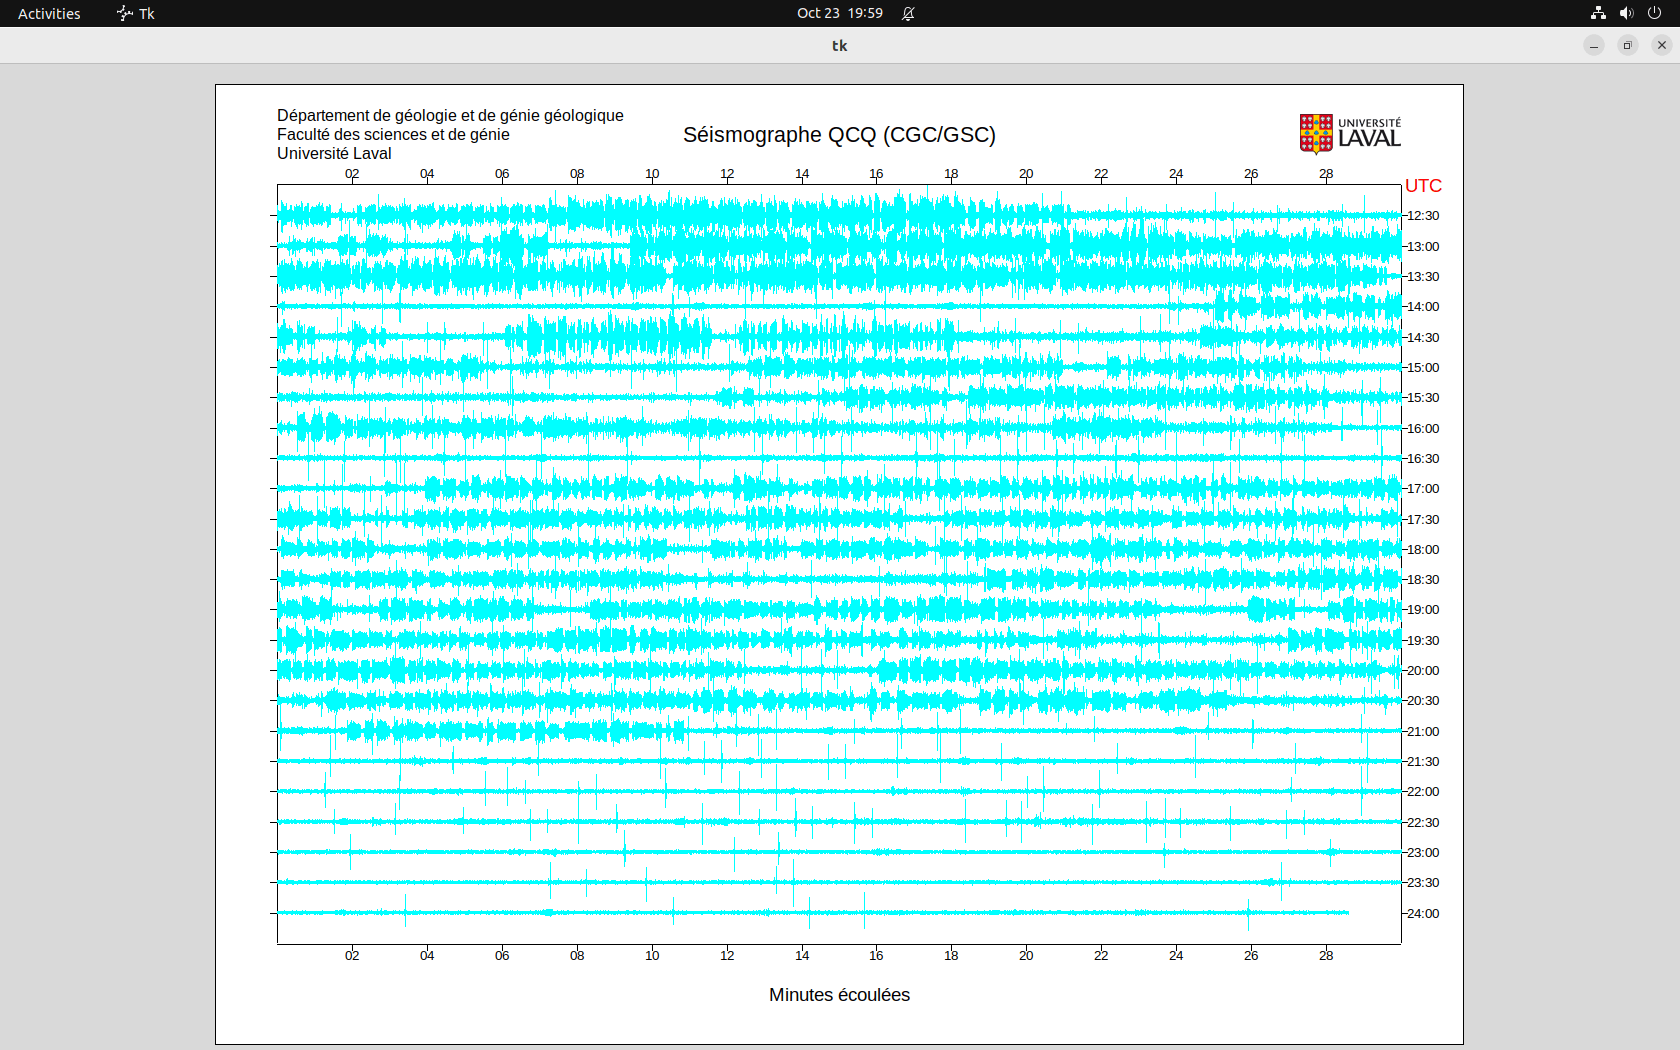The image size is (1680, 1050).
Task: Click the Département de géologie header text
Action: tap(450, 116)
